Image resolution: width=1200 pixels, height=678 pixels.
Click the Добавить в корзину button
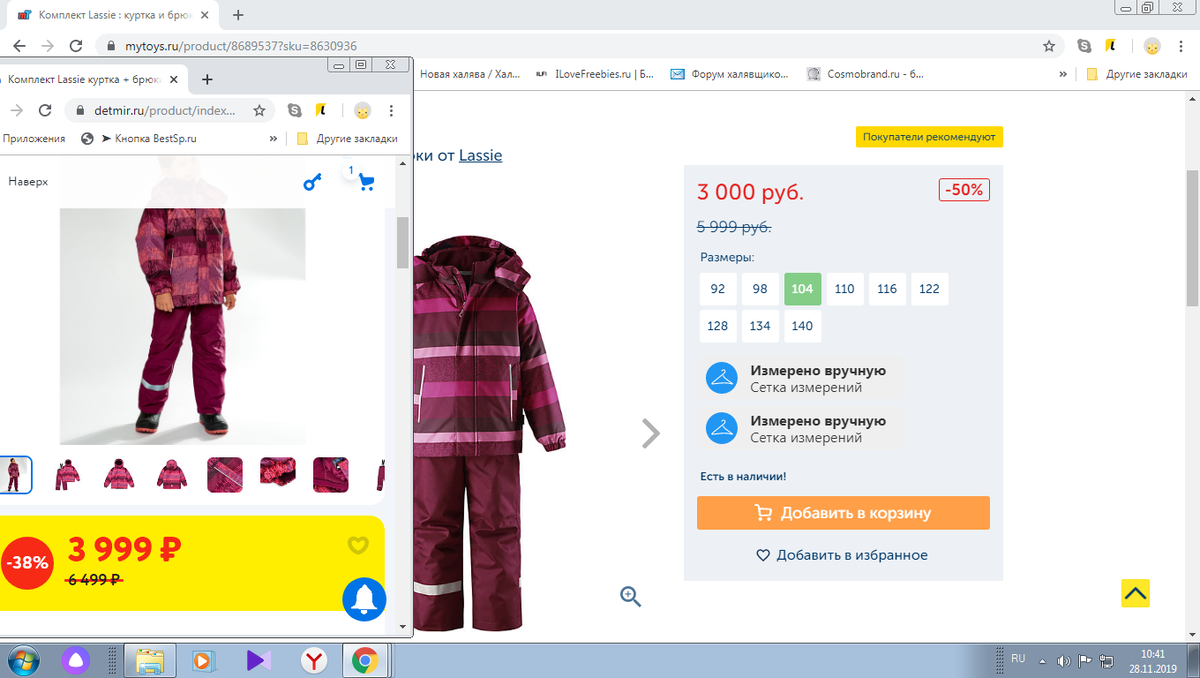click(843, 513)
